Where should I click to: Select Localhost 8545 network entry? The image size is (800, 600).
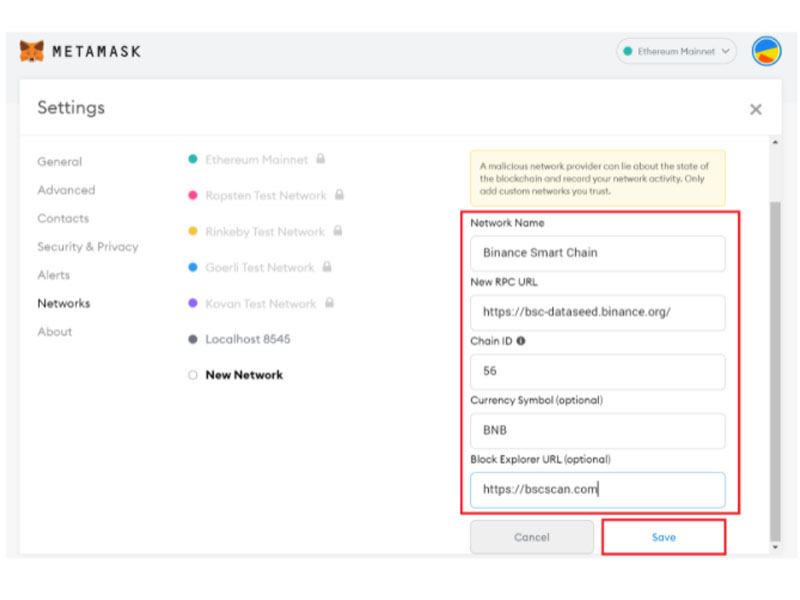click(x=247, y=339)
